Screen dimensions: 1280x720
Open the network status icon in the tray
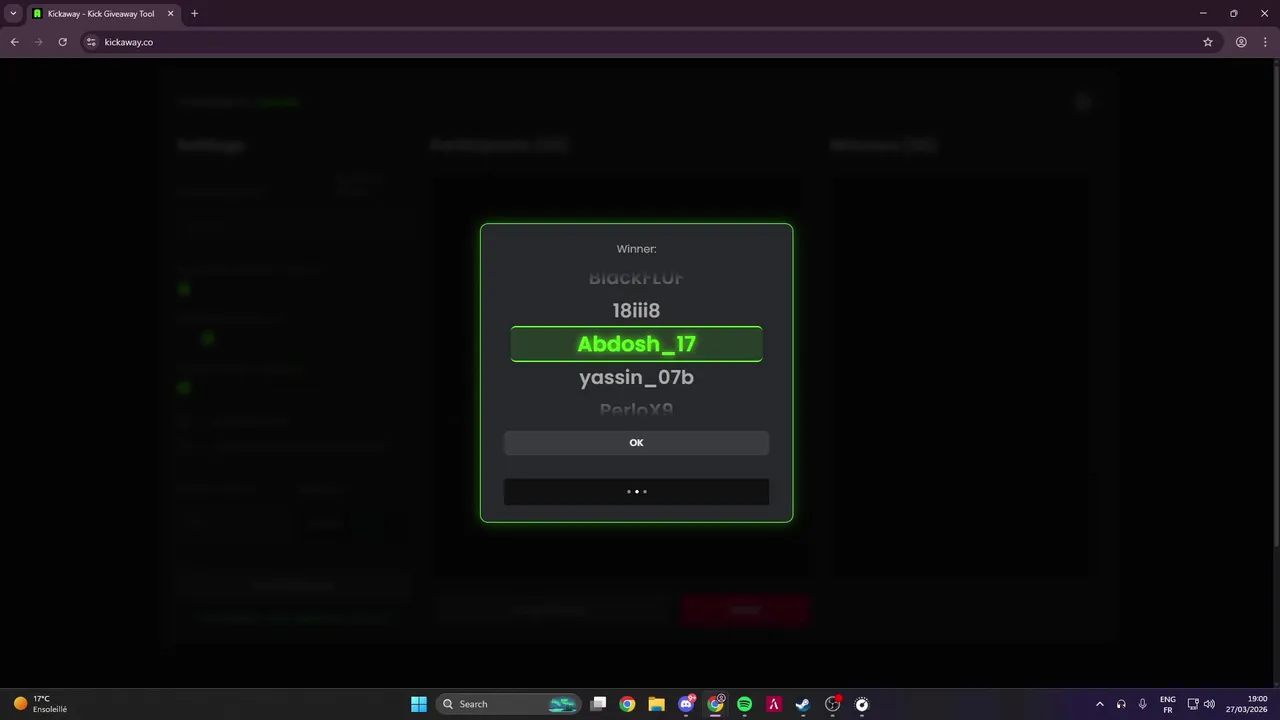1192,704
